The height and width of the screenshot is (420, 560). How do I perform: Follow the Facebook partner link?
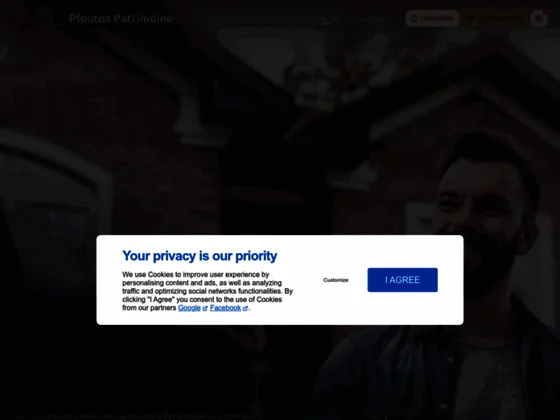225,308
